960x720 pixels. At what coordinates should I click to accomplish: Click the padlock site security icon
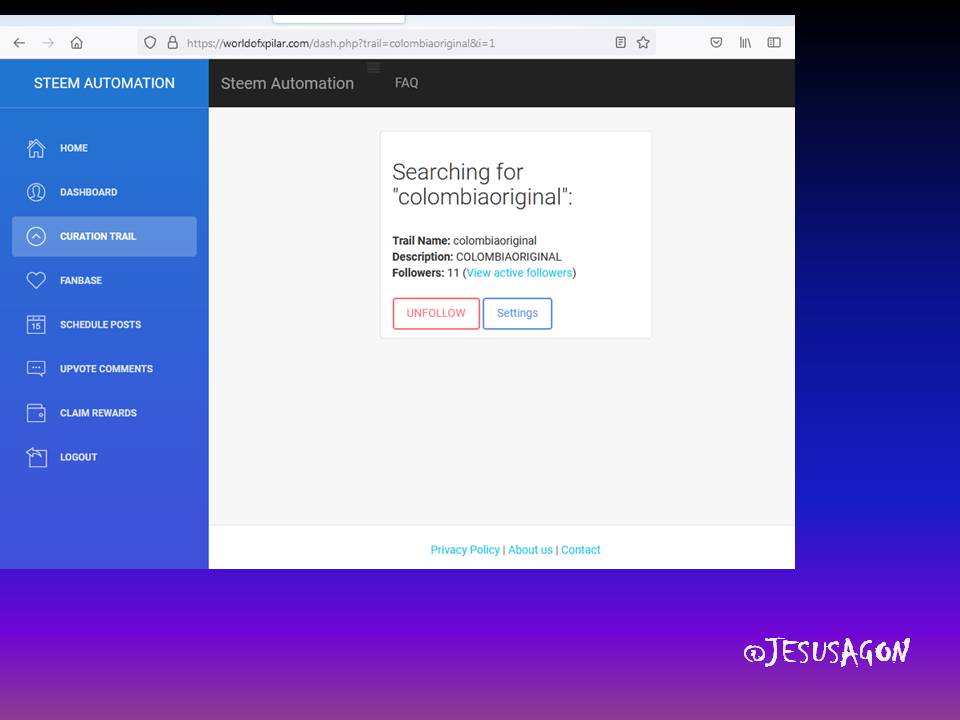coord(173,43)
